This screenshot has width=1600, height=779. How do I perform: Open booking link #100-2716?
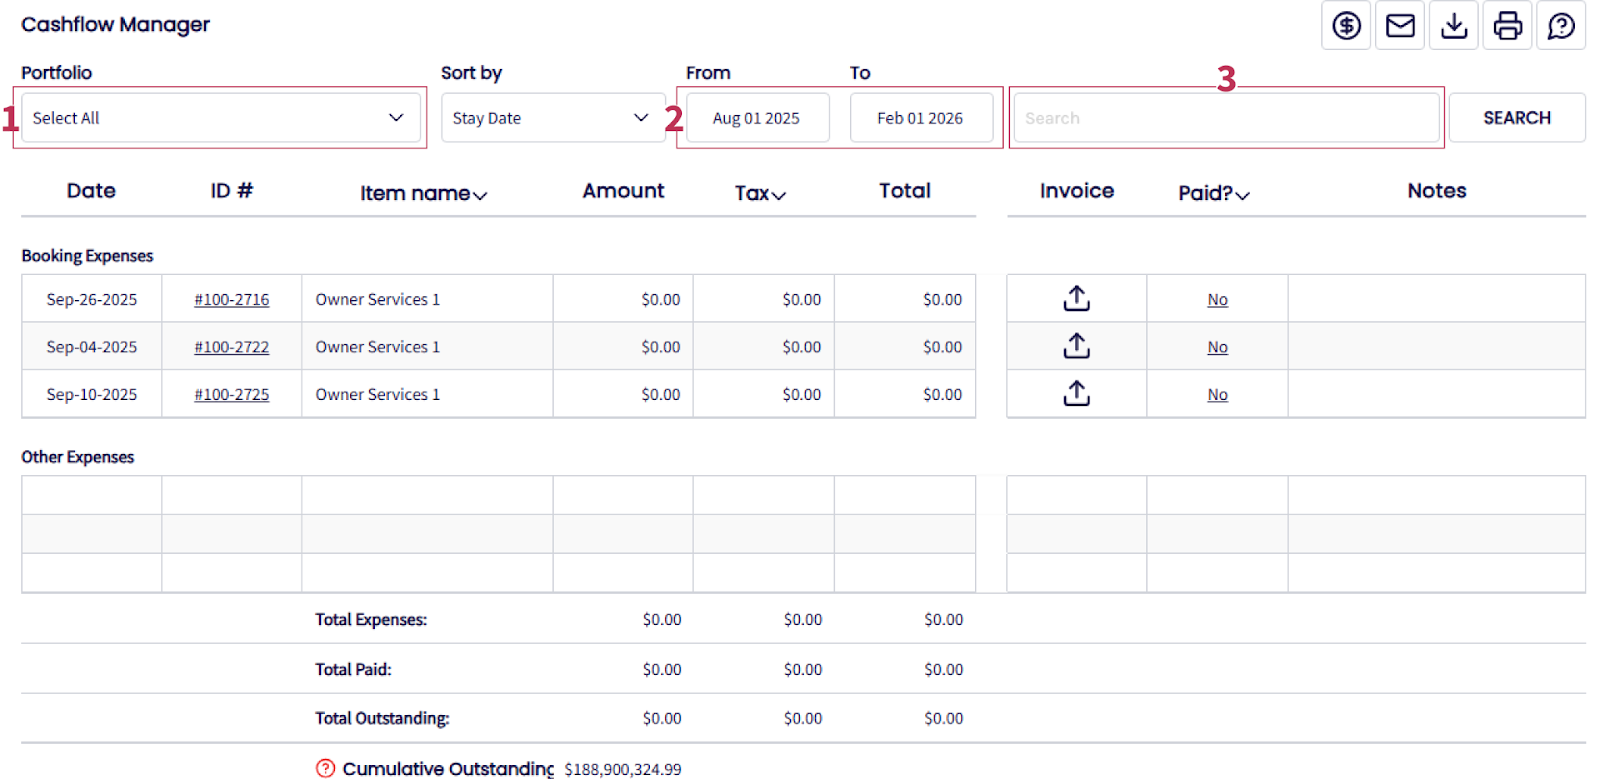[232, 300]
